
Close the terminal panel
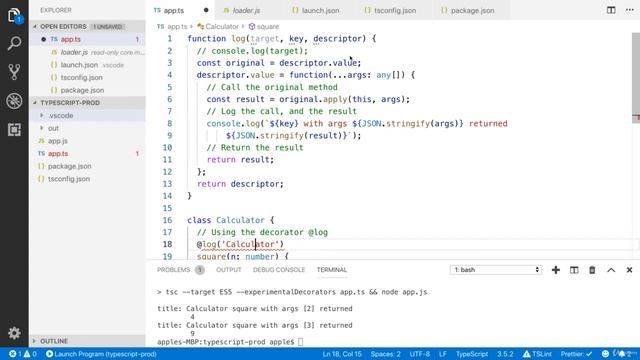tap(629, 270)
